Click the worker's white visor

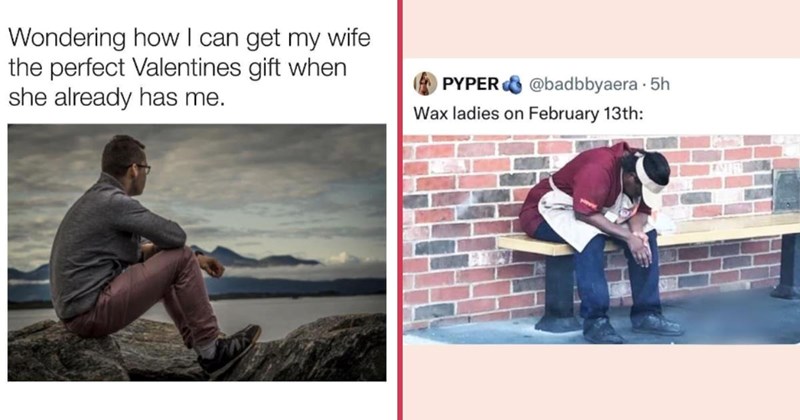[649, 183]
